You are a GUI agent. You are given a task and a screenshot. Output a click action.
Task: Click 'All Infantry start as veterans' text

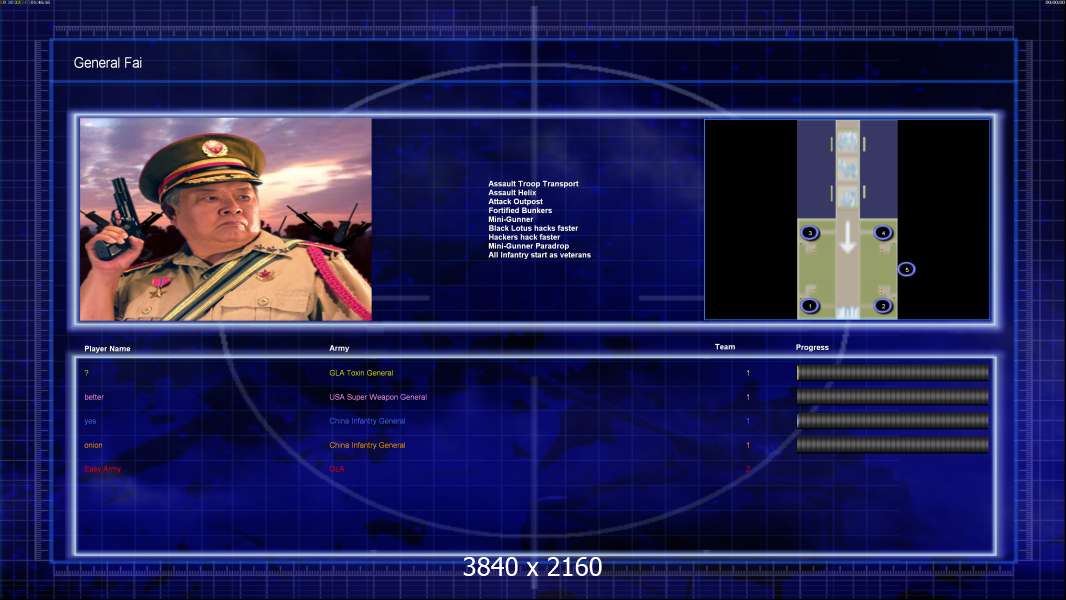(x=539, y=255)
